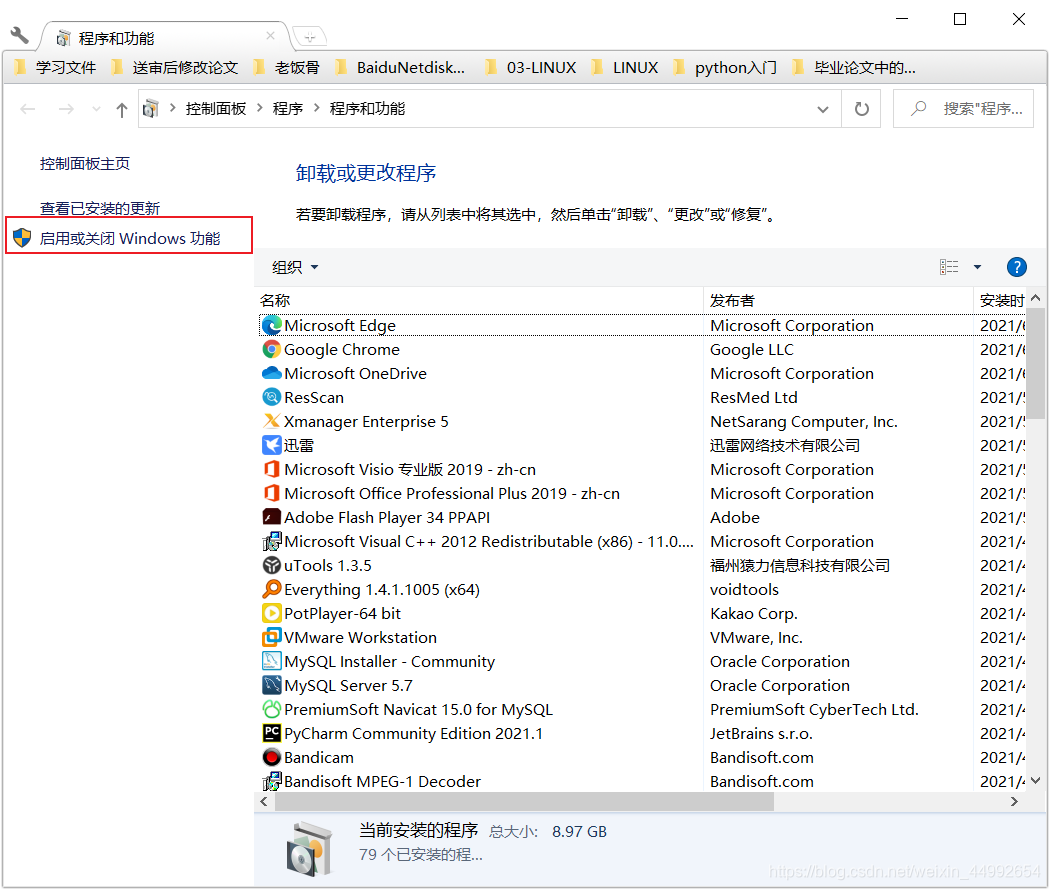Click the Everything search magnifier icon

coord(271,589)
